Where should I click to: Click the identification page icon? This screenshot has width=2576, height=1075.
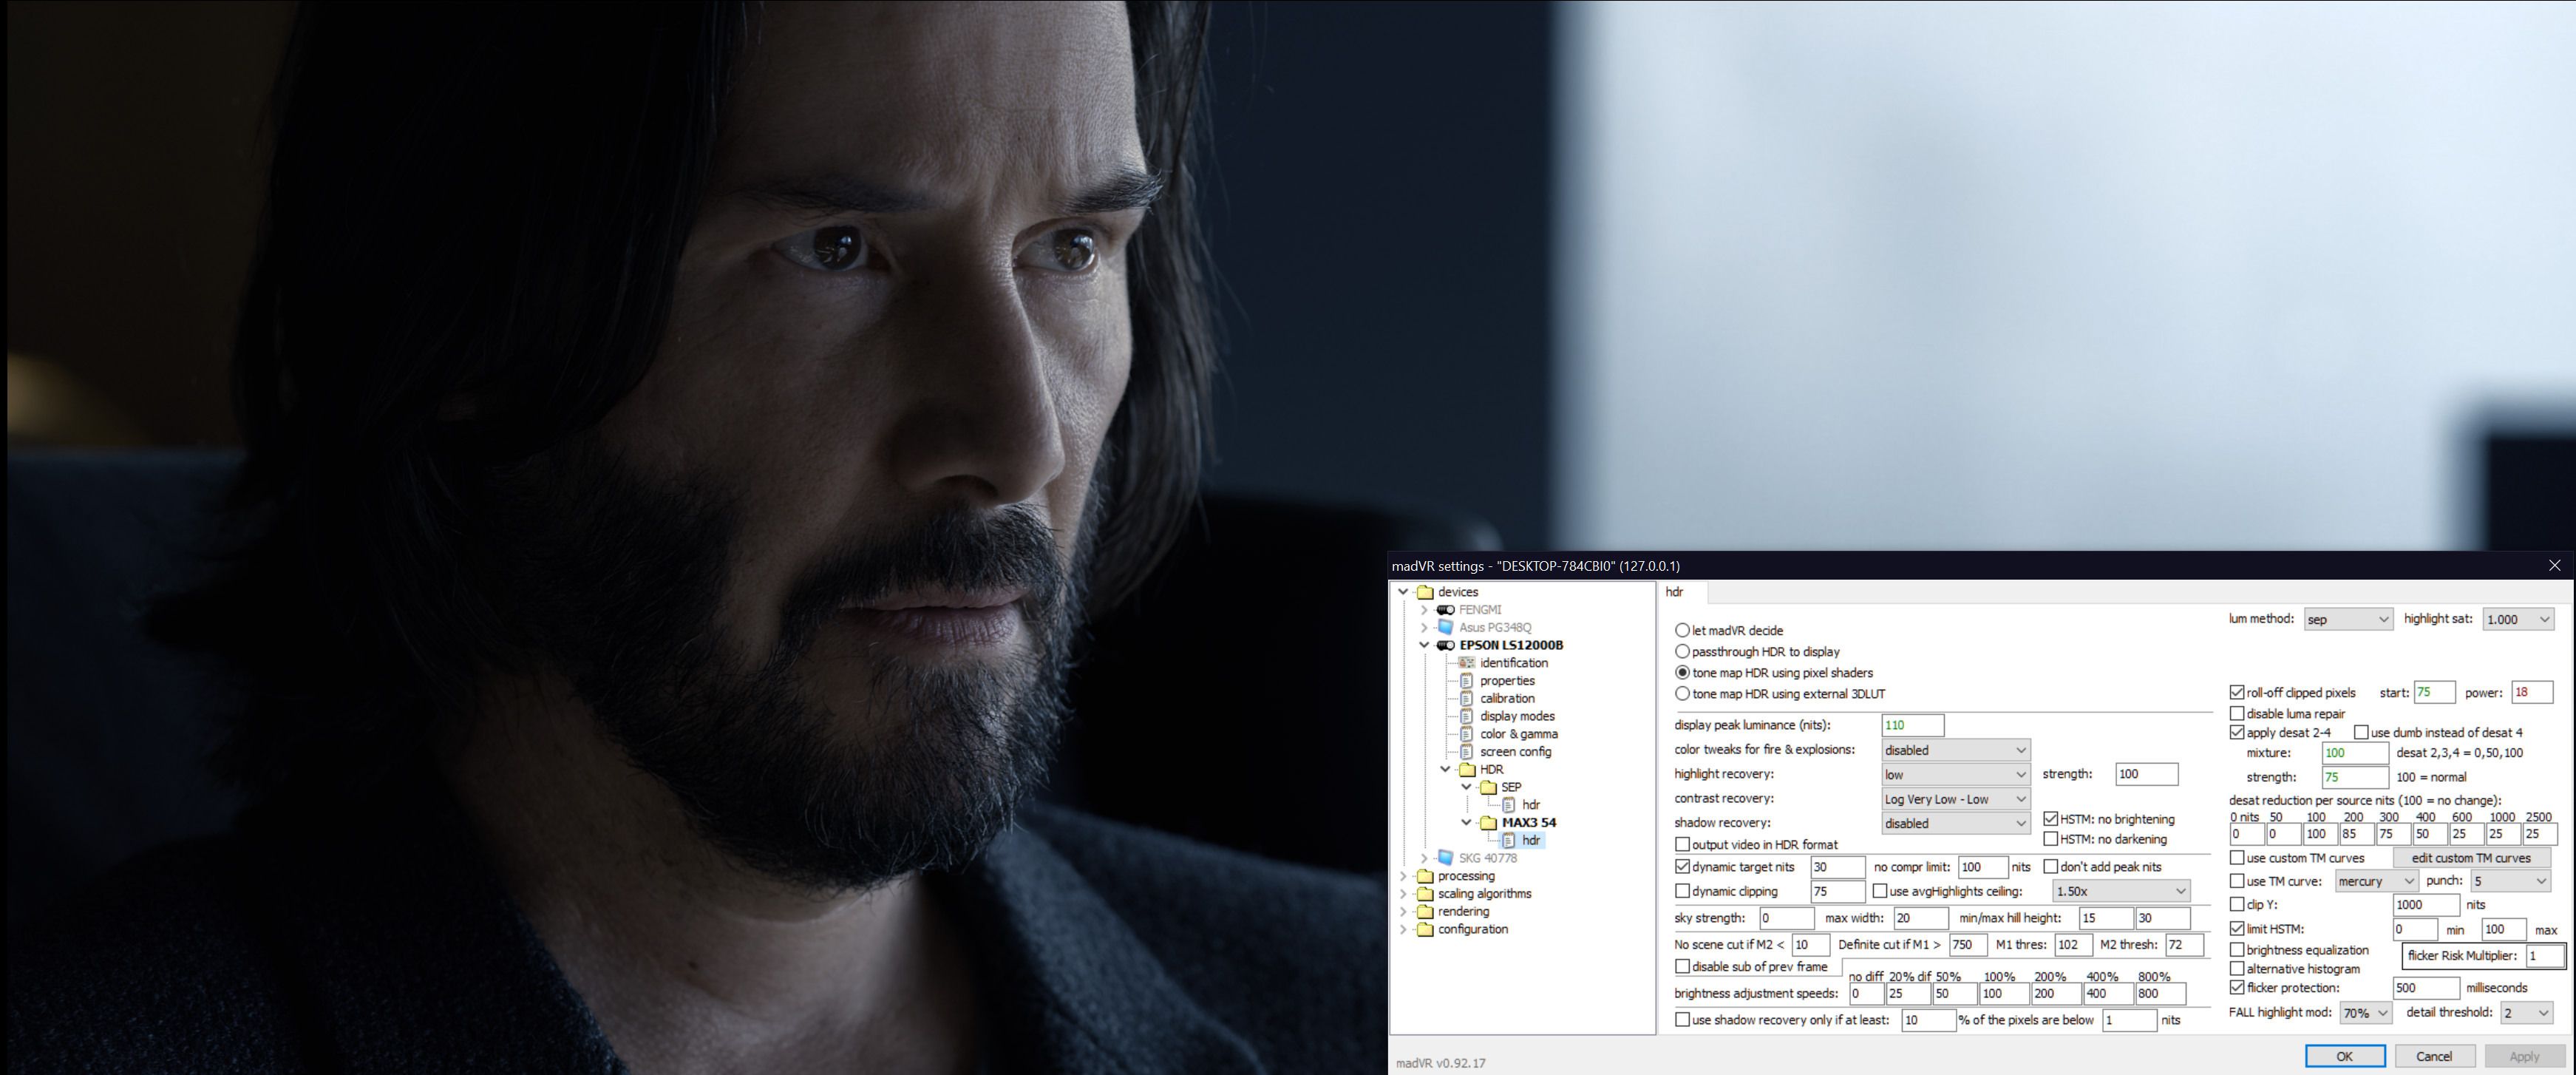coord(1467,663)
